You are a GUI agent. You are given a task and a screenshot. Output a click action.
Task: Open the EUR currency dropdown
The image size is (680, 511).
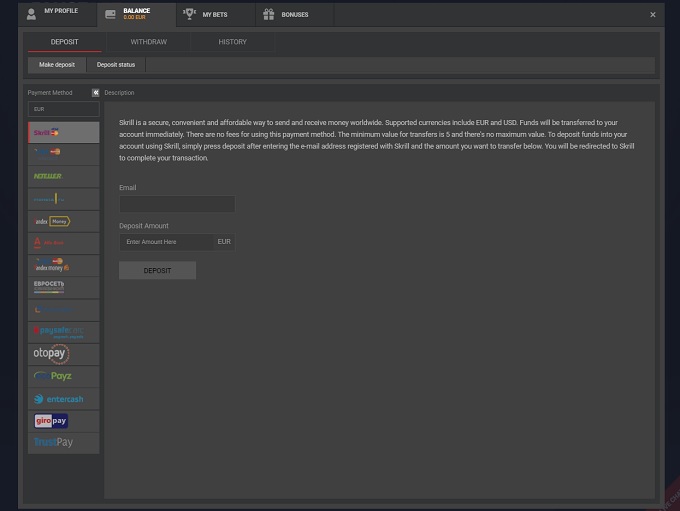63,109
